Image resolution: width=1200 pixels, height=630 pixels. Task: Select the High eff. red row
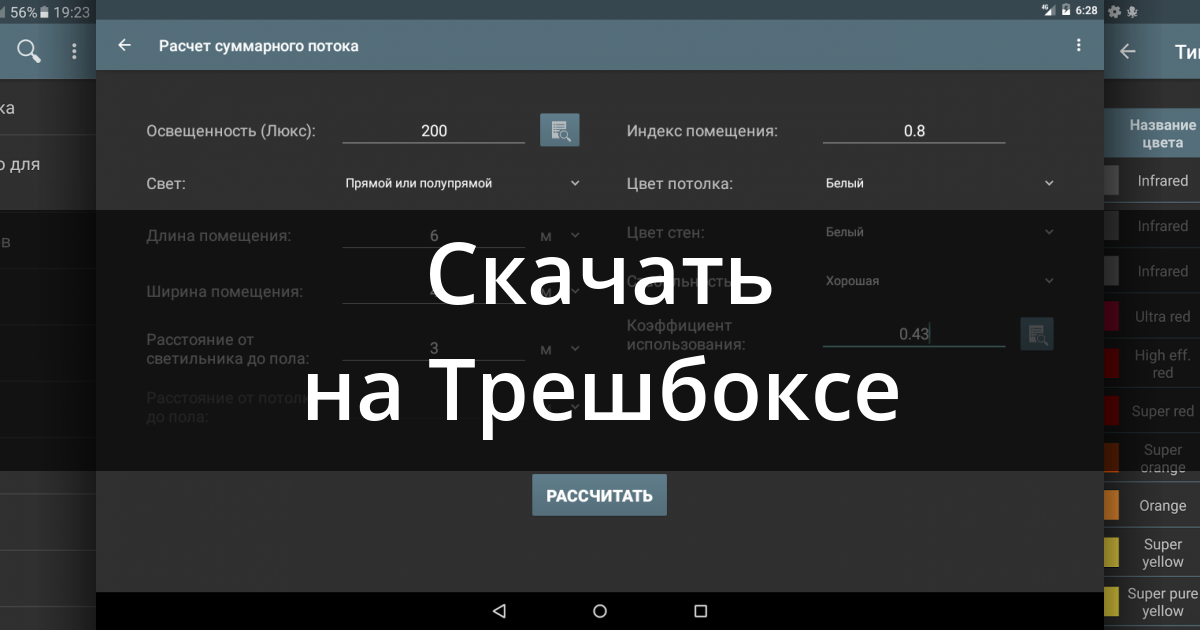pyautogui.click(x=1152, y=364)
